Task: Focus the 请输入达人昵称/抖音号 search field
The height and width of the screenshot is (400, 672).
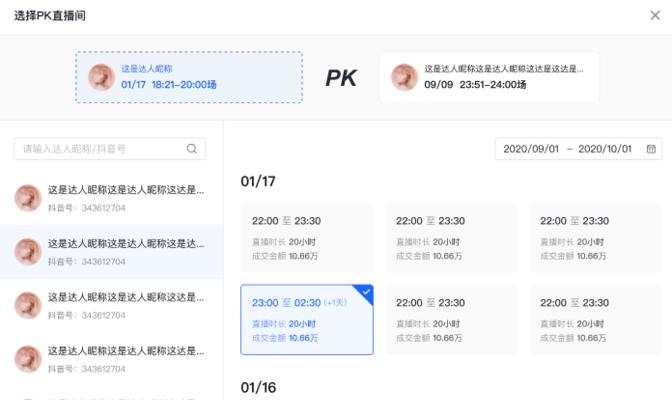Action: point(110,149)
